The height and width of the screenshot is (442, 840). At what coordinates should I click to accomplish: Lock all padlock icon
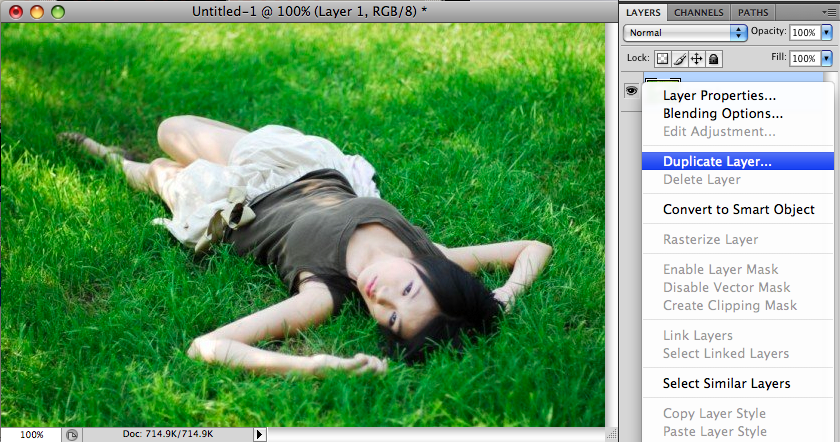click(714, 58)
